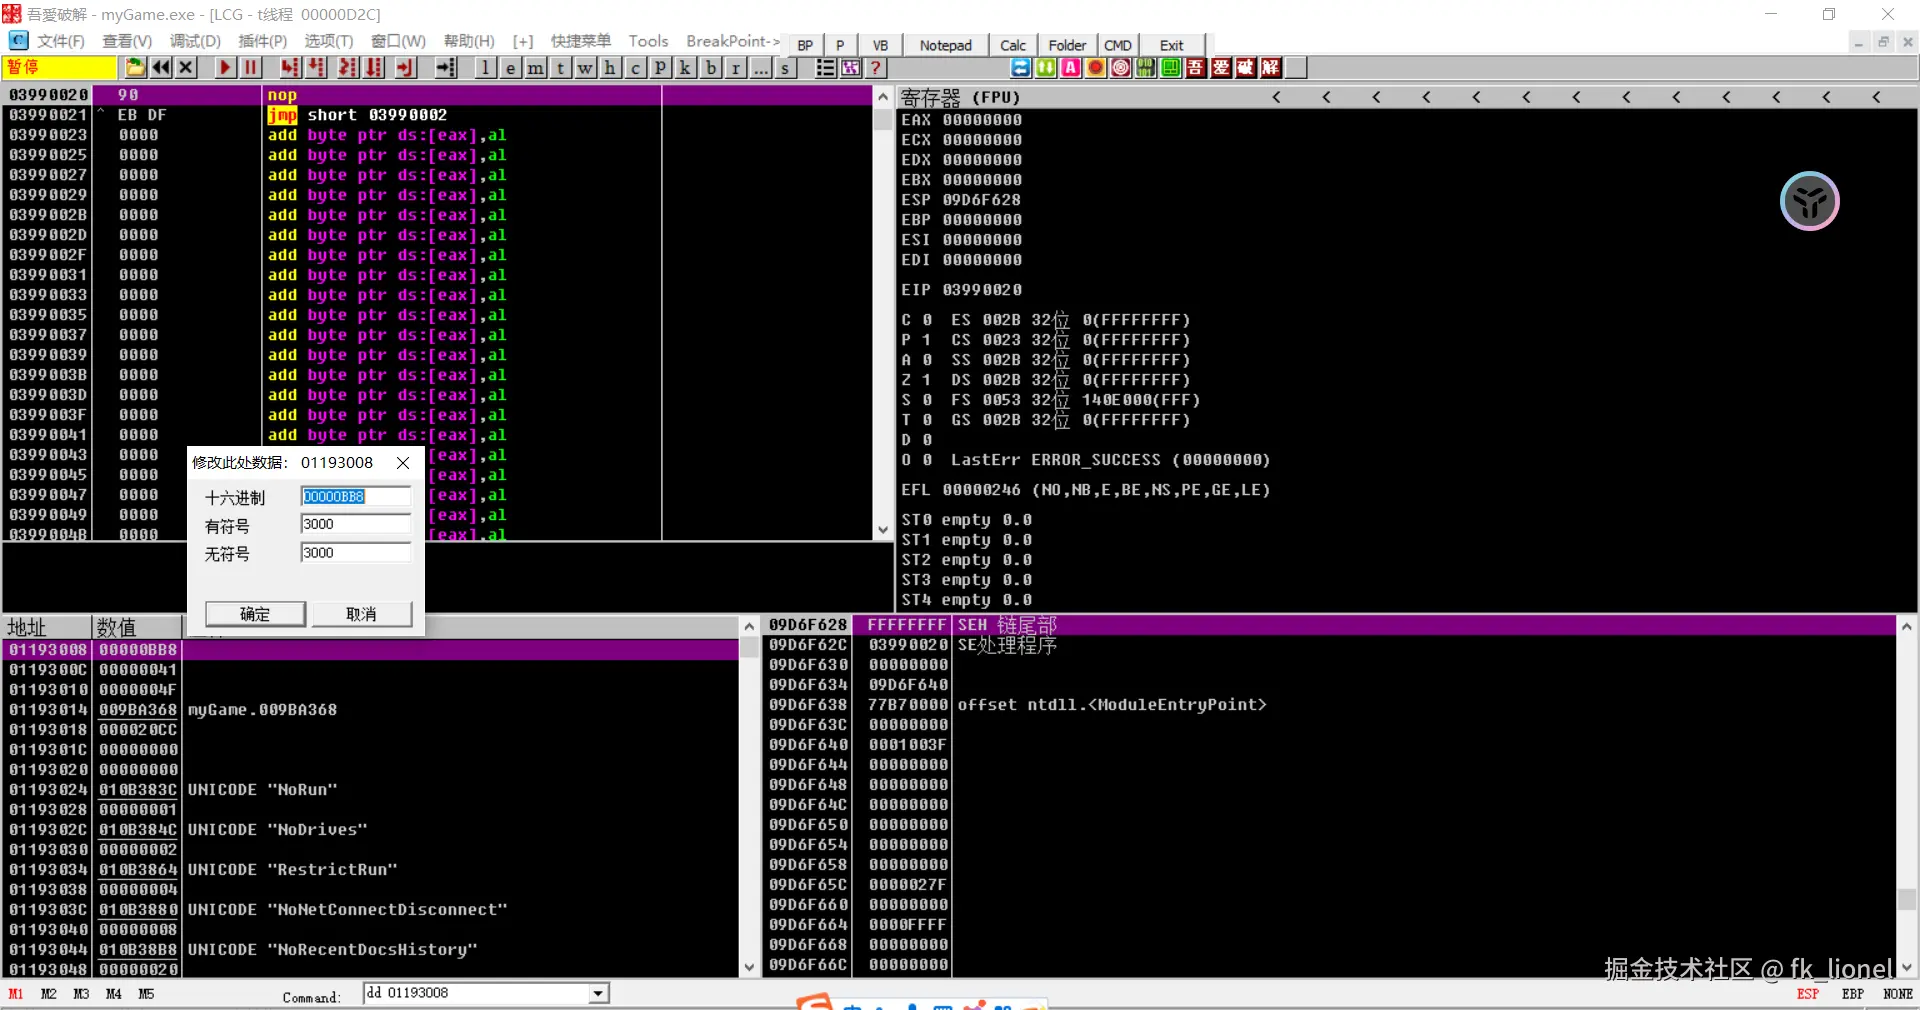Screen dimensions: 1920x1010
Task: Open call stack with 'k' button
Action: [685, 67]
